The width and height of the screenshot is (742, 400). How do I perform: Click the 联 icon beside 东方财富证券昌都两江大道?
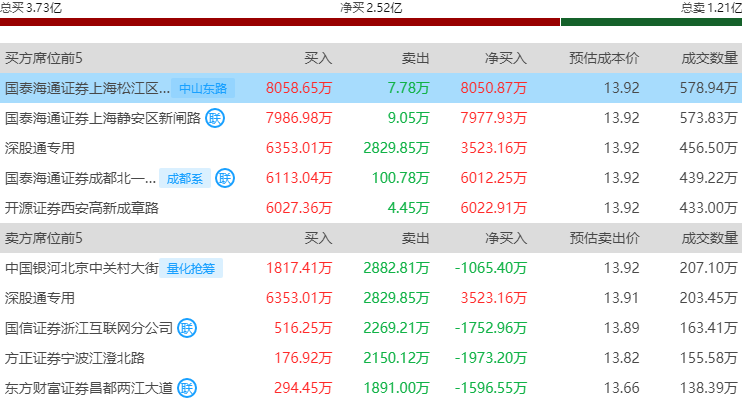point(187,388)
